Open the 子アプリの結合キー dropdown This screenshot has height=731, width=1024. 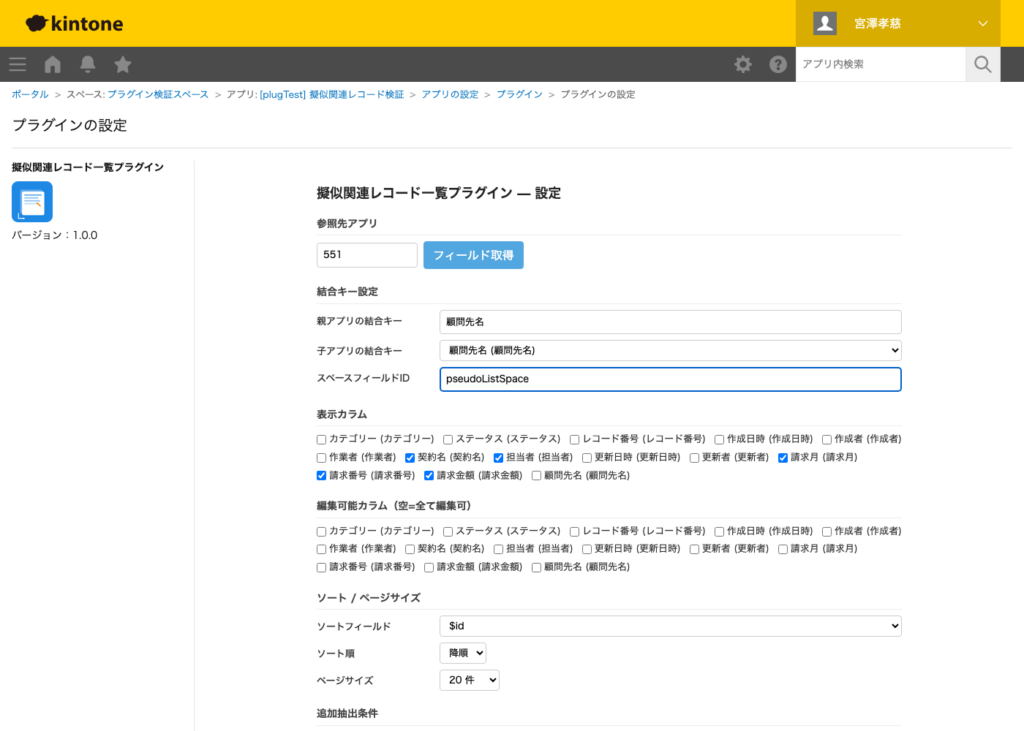(670, 351)
